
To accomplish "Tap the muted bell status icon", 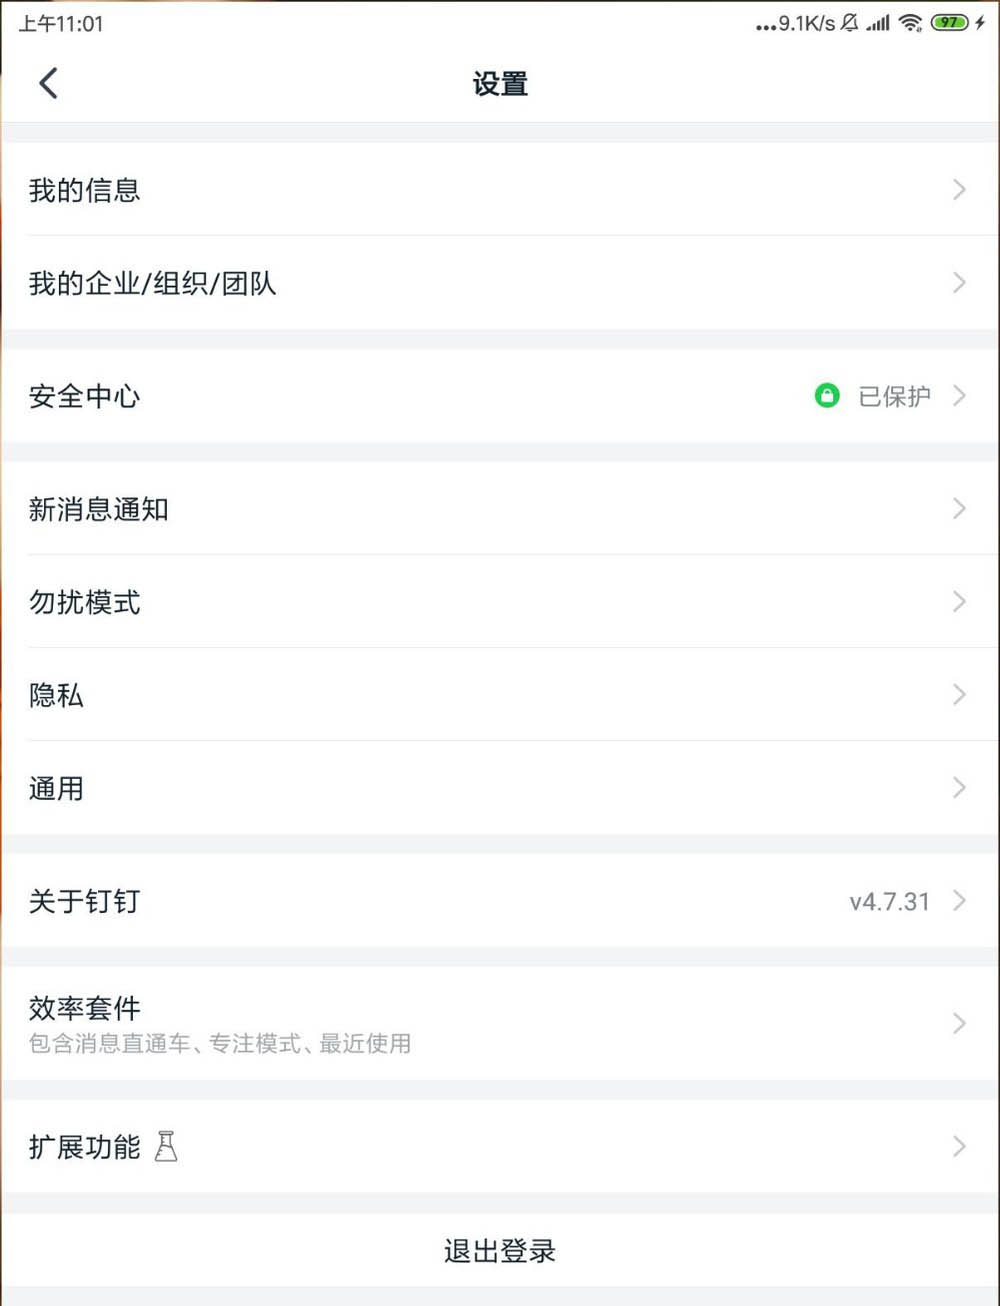I will coord(850,22).
